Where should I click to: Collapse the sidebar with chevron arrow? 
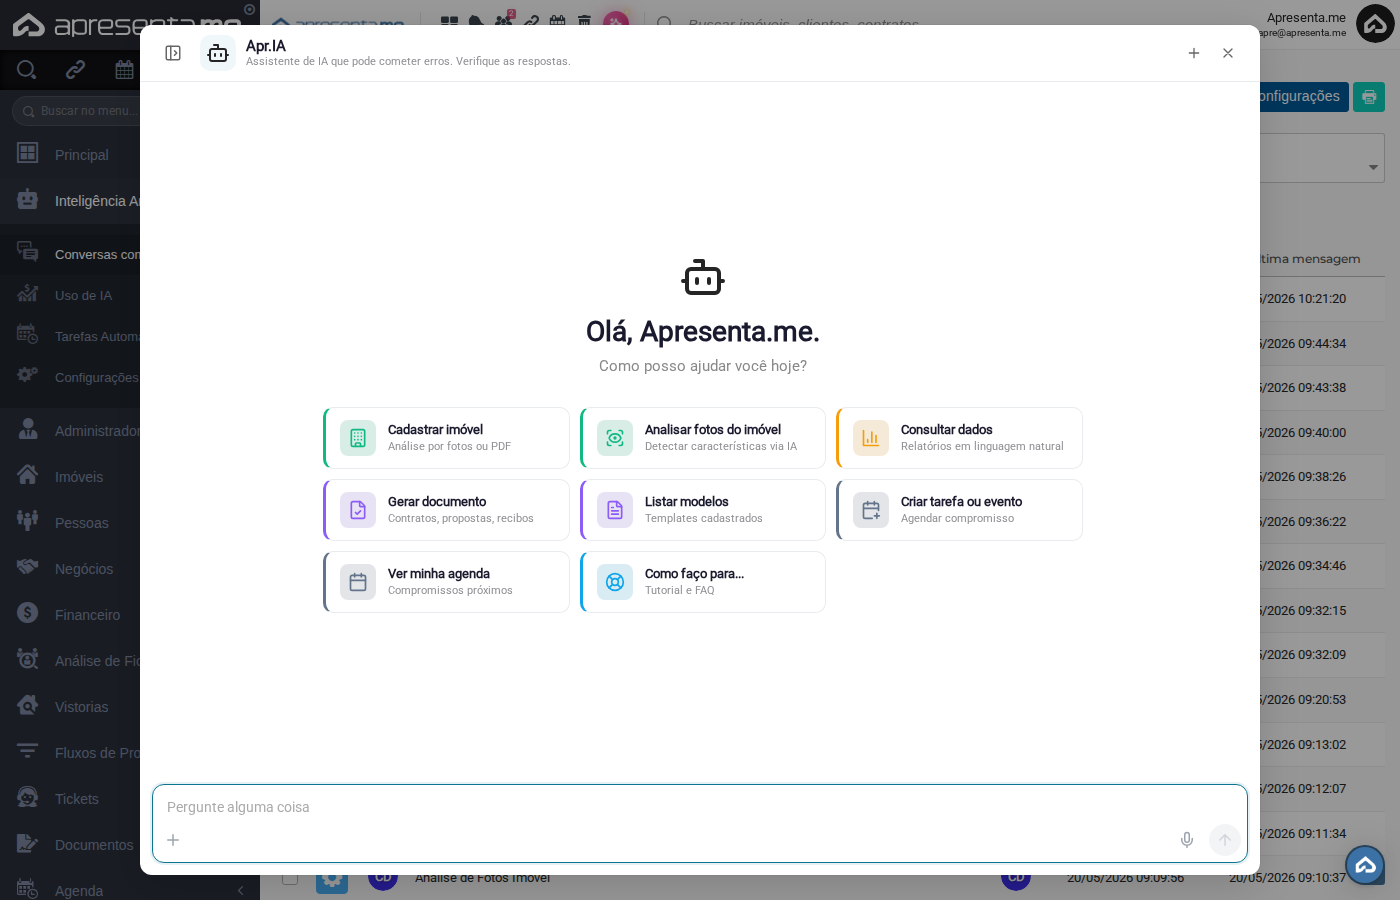(240, 890)
